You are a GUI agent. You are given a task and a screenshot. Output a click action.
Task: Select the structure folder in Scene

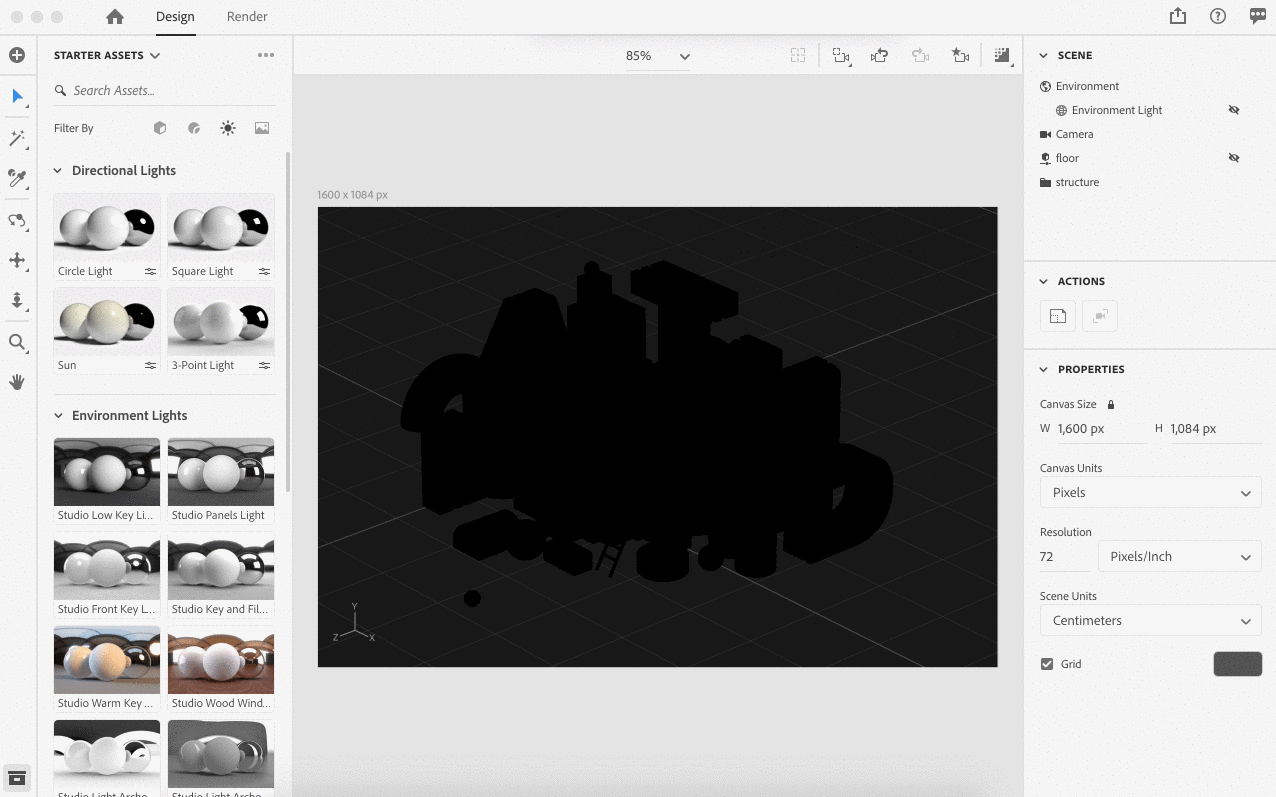[1077, 182]
